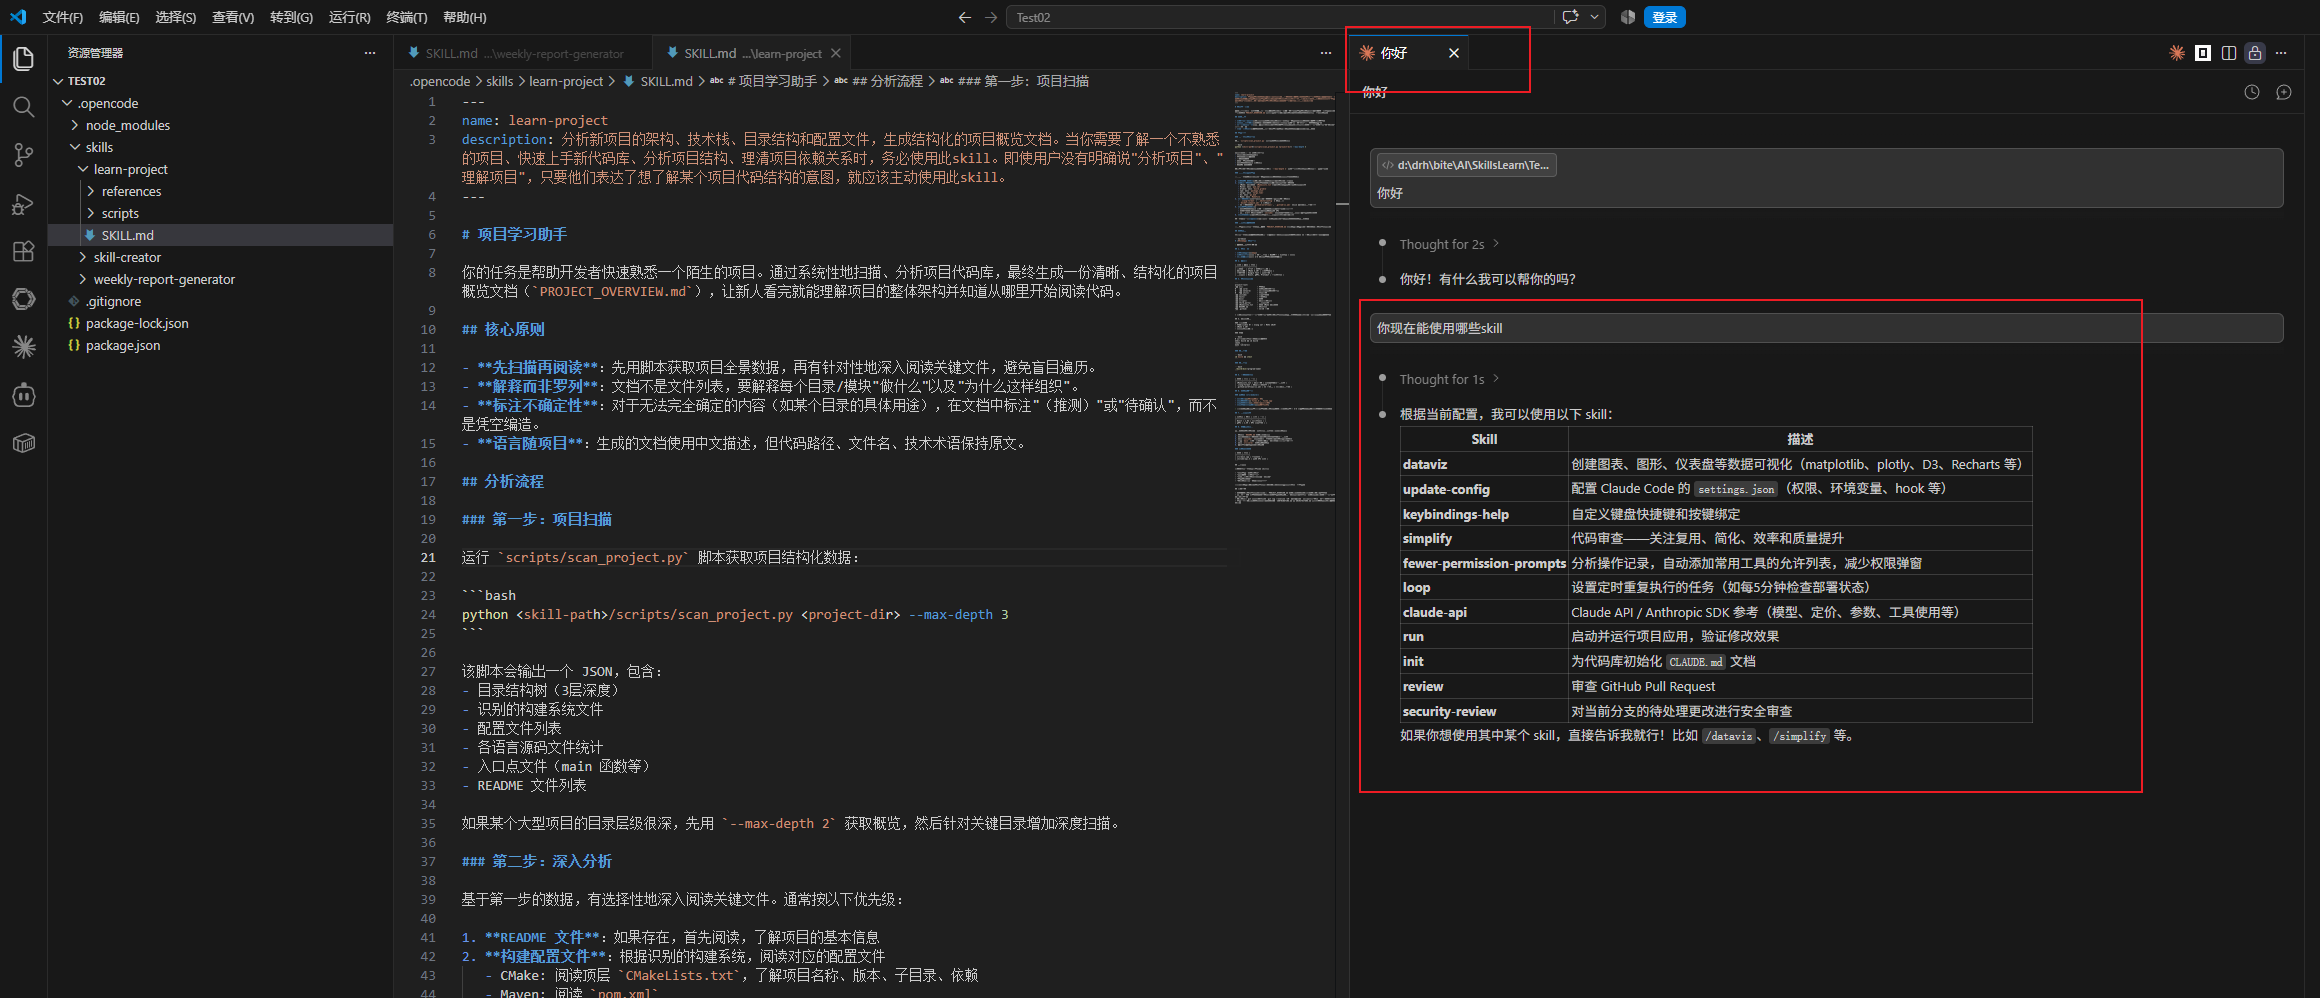The height and width of the screenshot is (998, 2320).
Task: Open the cube container view in activity bar
Action: point(23,443)
